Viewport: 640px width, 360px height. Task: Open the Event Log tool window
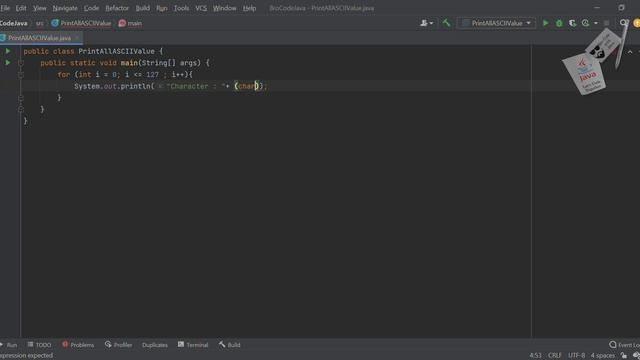(x=624, y=345)
